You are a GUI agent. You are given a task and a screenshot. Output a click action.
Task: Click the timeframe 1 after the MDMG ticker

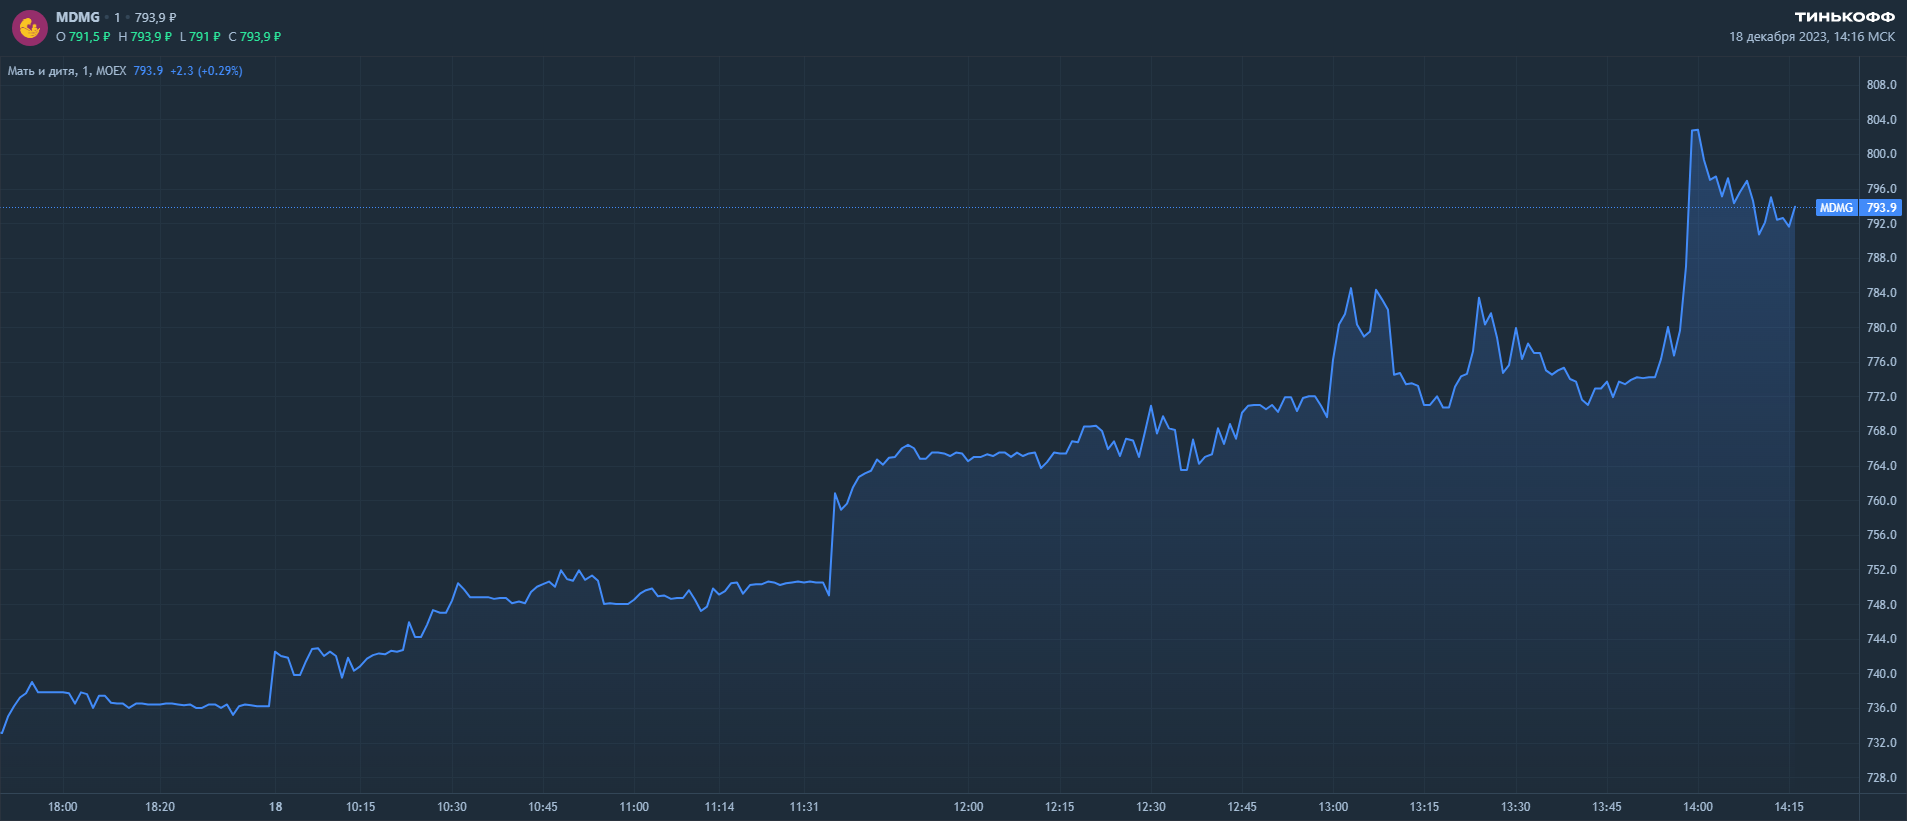tap(117, 17)
